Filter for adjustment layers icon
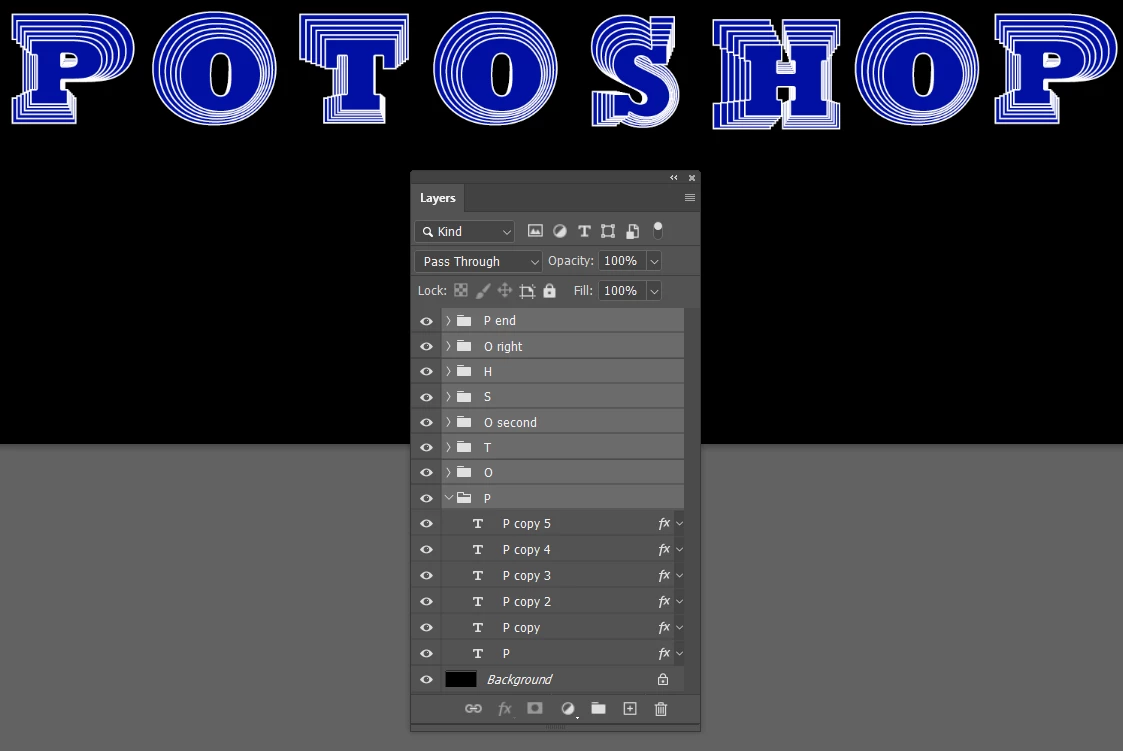This screenshot has width=1123, height=751. [x=560, y=231]
